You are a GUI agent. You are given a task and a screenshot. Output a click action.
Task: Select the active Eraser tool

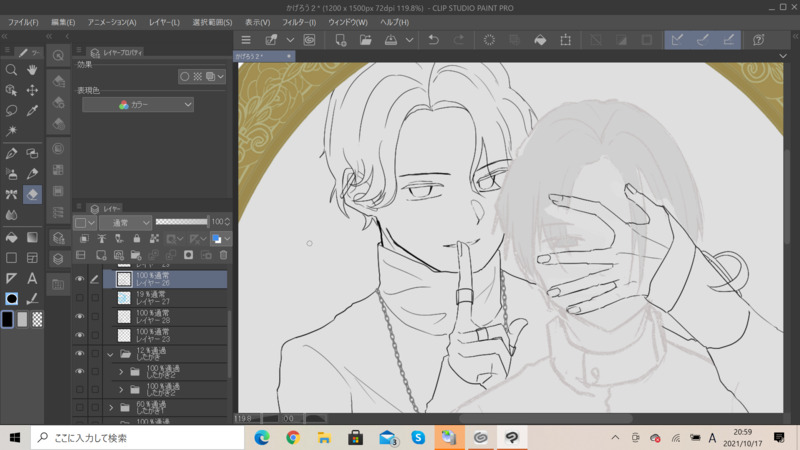pyautogui.click(x=32, y=194)
